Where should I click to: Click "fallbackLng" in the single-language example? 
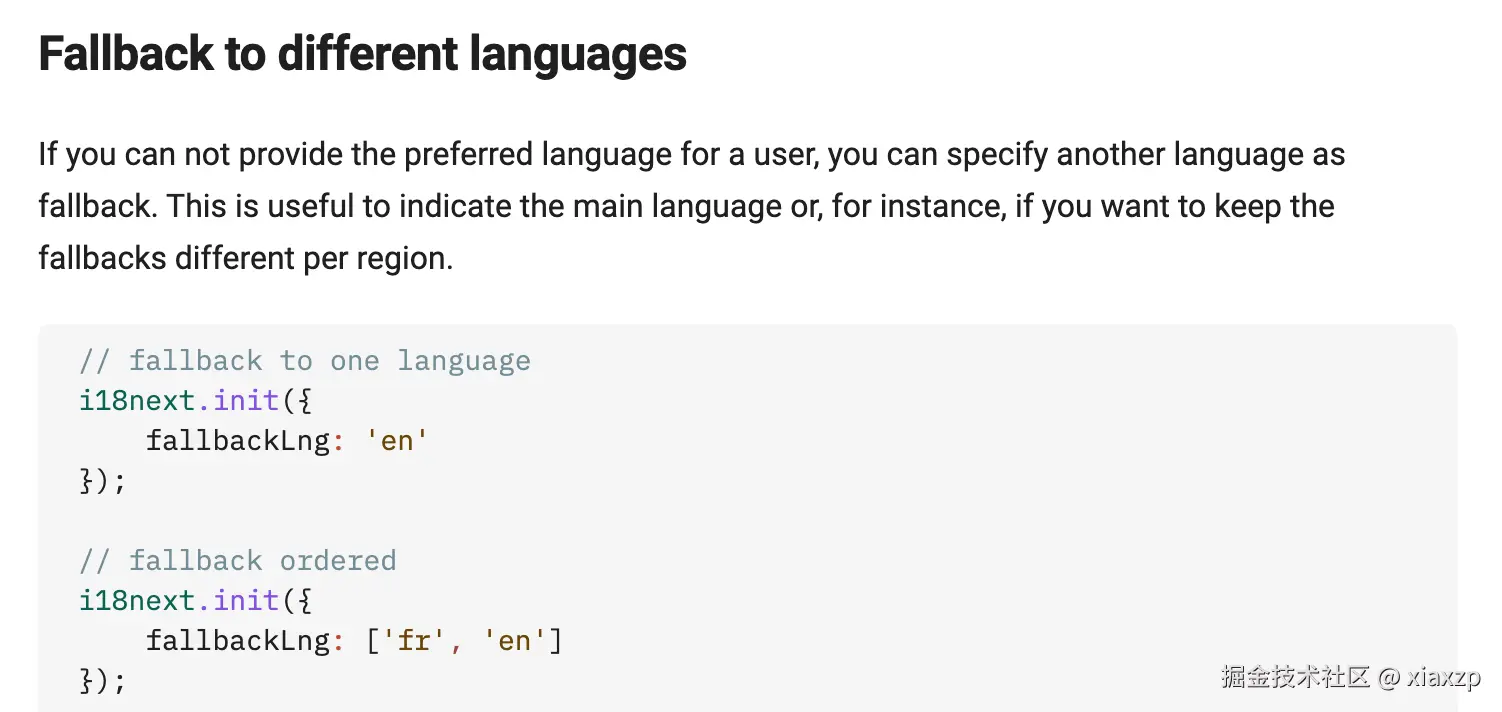pos(237,440)
